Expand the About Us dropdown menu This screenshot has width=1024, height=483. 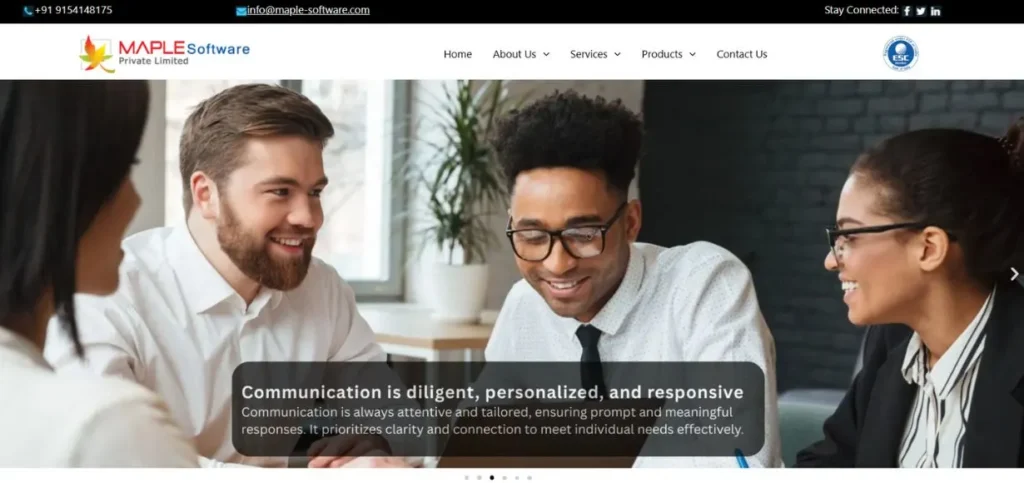tap(521, 54)
